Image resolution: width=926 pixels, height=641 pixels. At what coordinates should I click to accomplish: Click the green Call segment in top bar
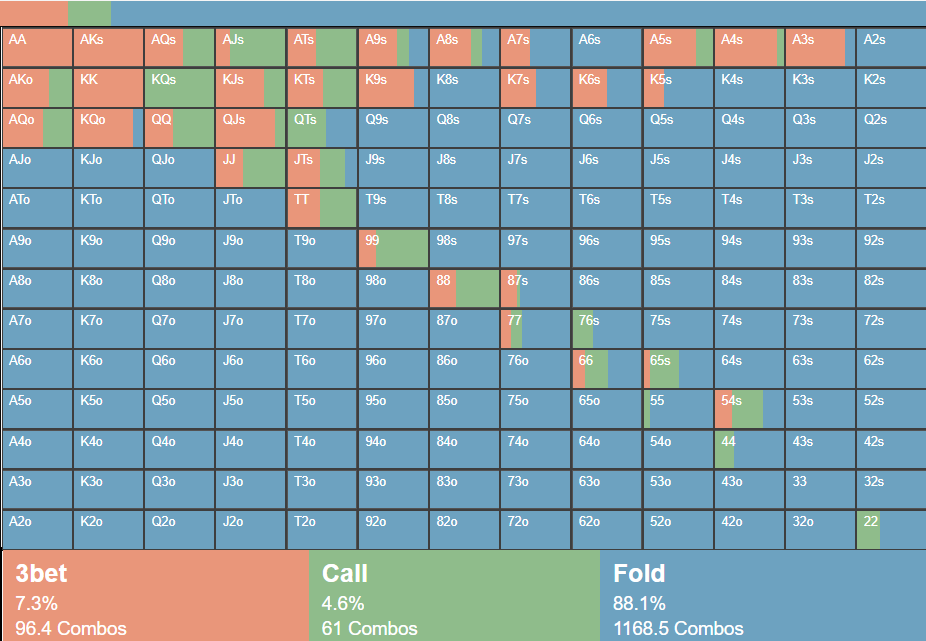(x=90, y=13)
